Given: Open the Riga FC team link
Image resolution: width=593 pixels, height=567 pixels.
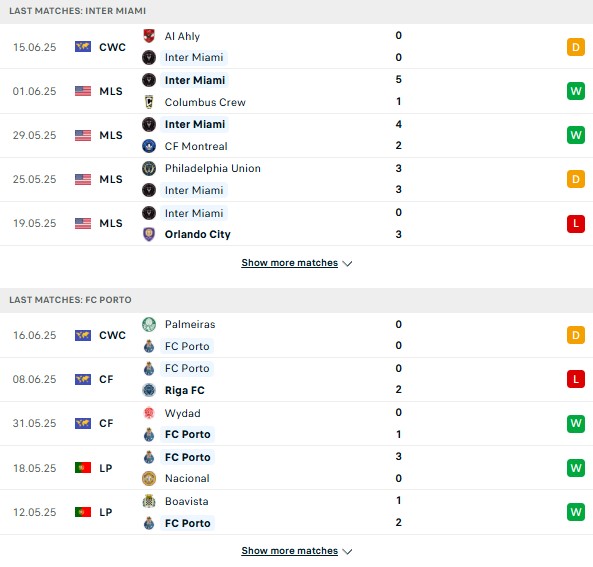Looking at the screenshot, I should (x=185, y=390).
